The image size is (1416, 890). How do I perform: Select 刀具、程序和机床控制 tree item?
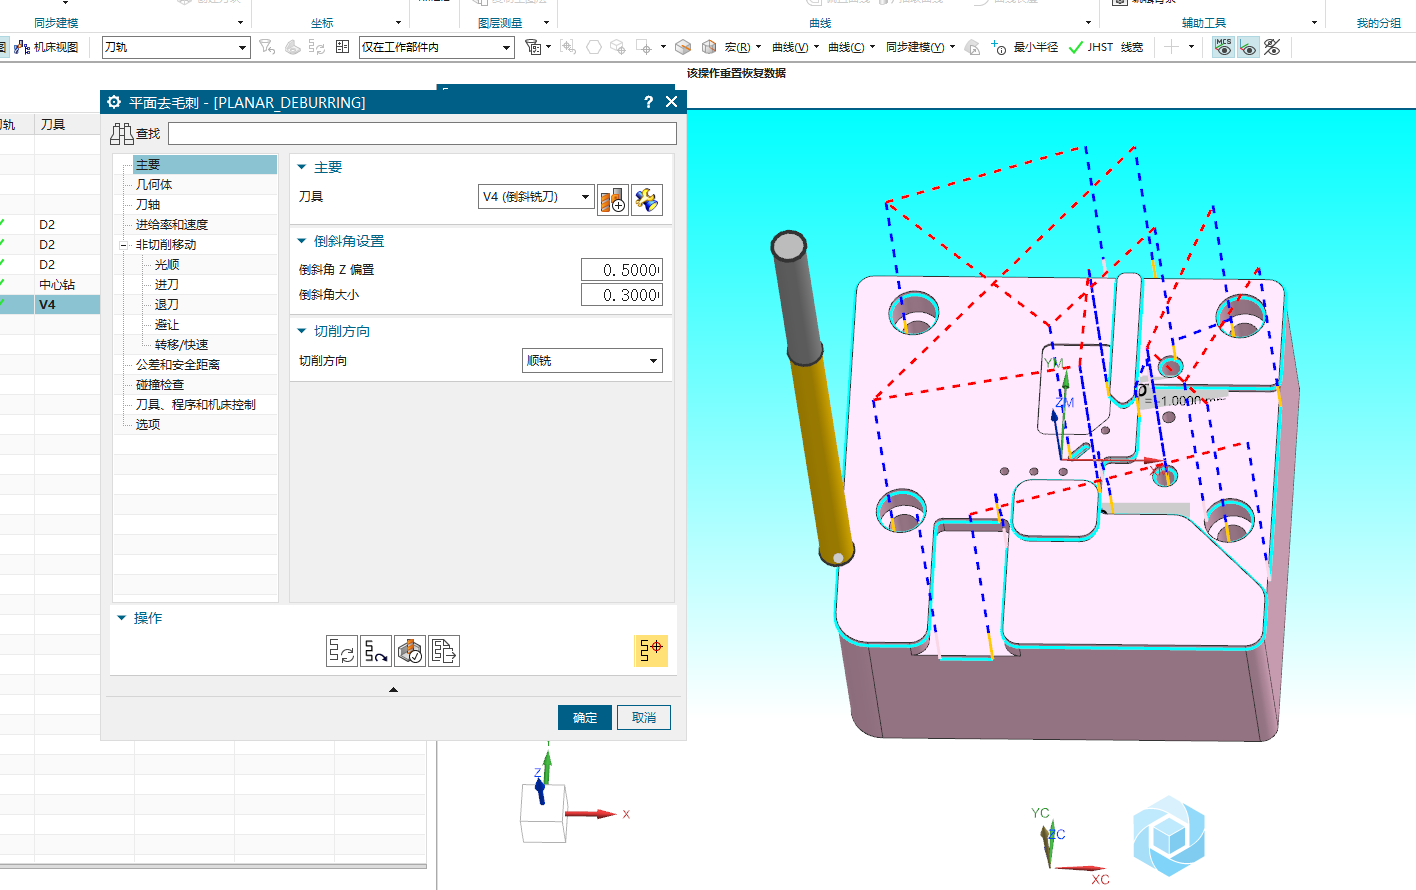[x=196, y=405]
